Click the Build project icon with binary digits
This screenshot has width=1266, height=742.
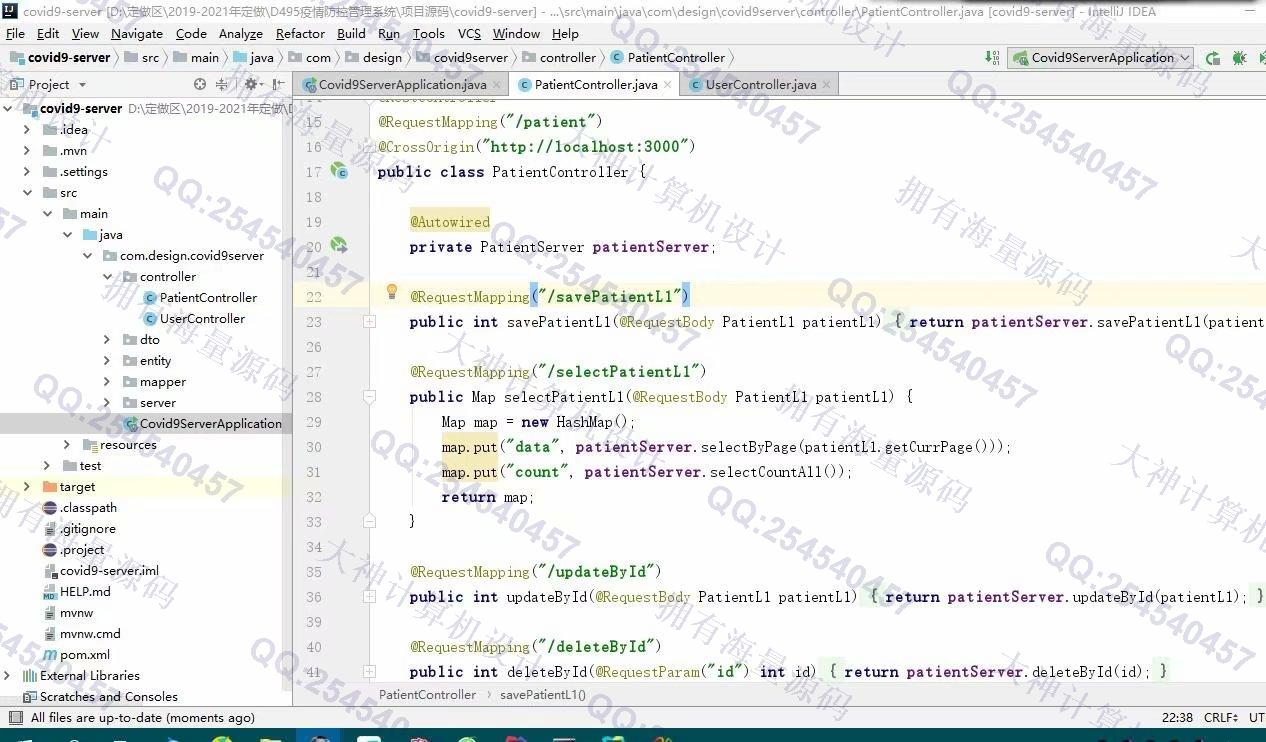(x=992, y=58)
